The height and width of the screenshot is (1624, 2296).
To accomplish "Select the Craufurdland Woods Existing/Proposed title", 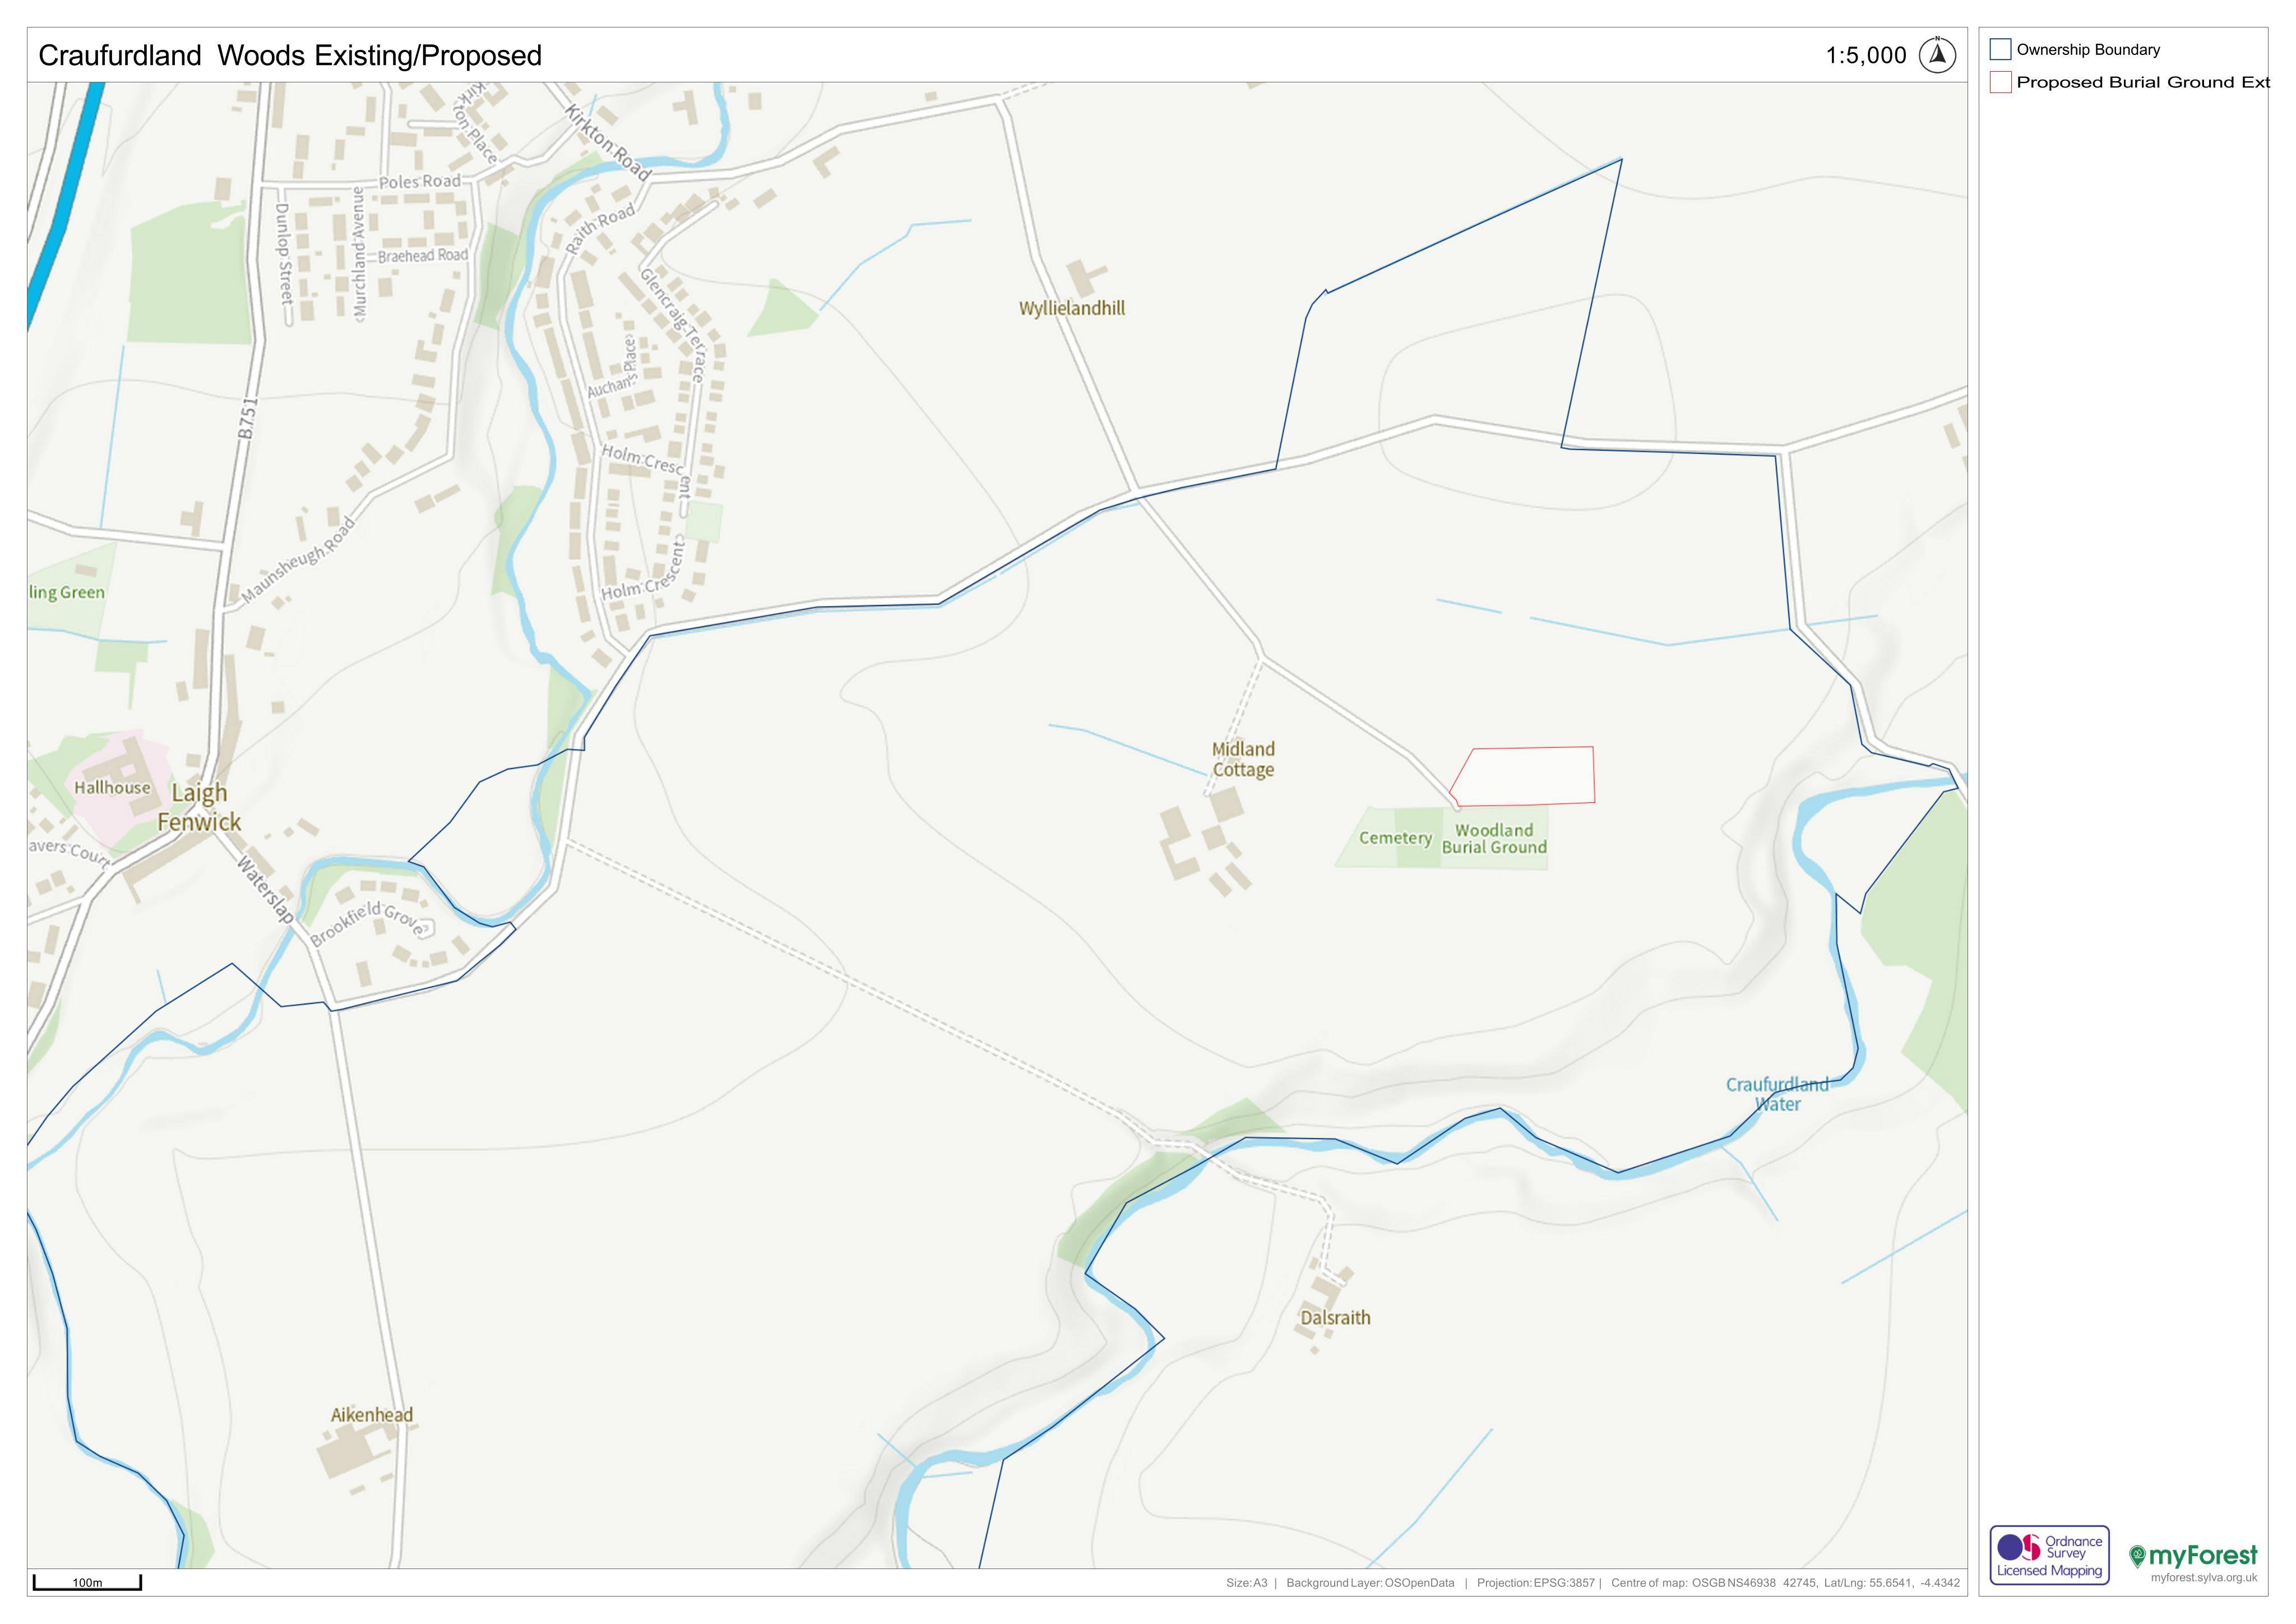I will [x=290, y=56].
